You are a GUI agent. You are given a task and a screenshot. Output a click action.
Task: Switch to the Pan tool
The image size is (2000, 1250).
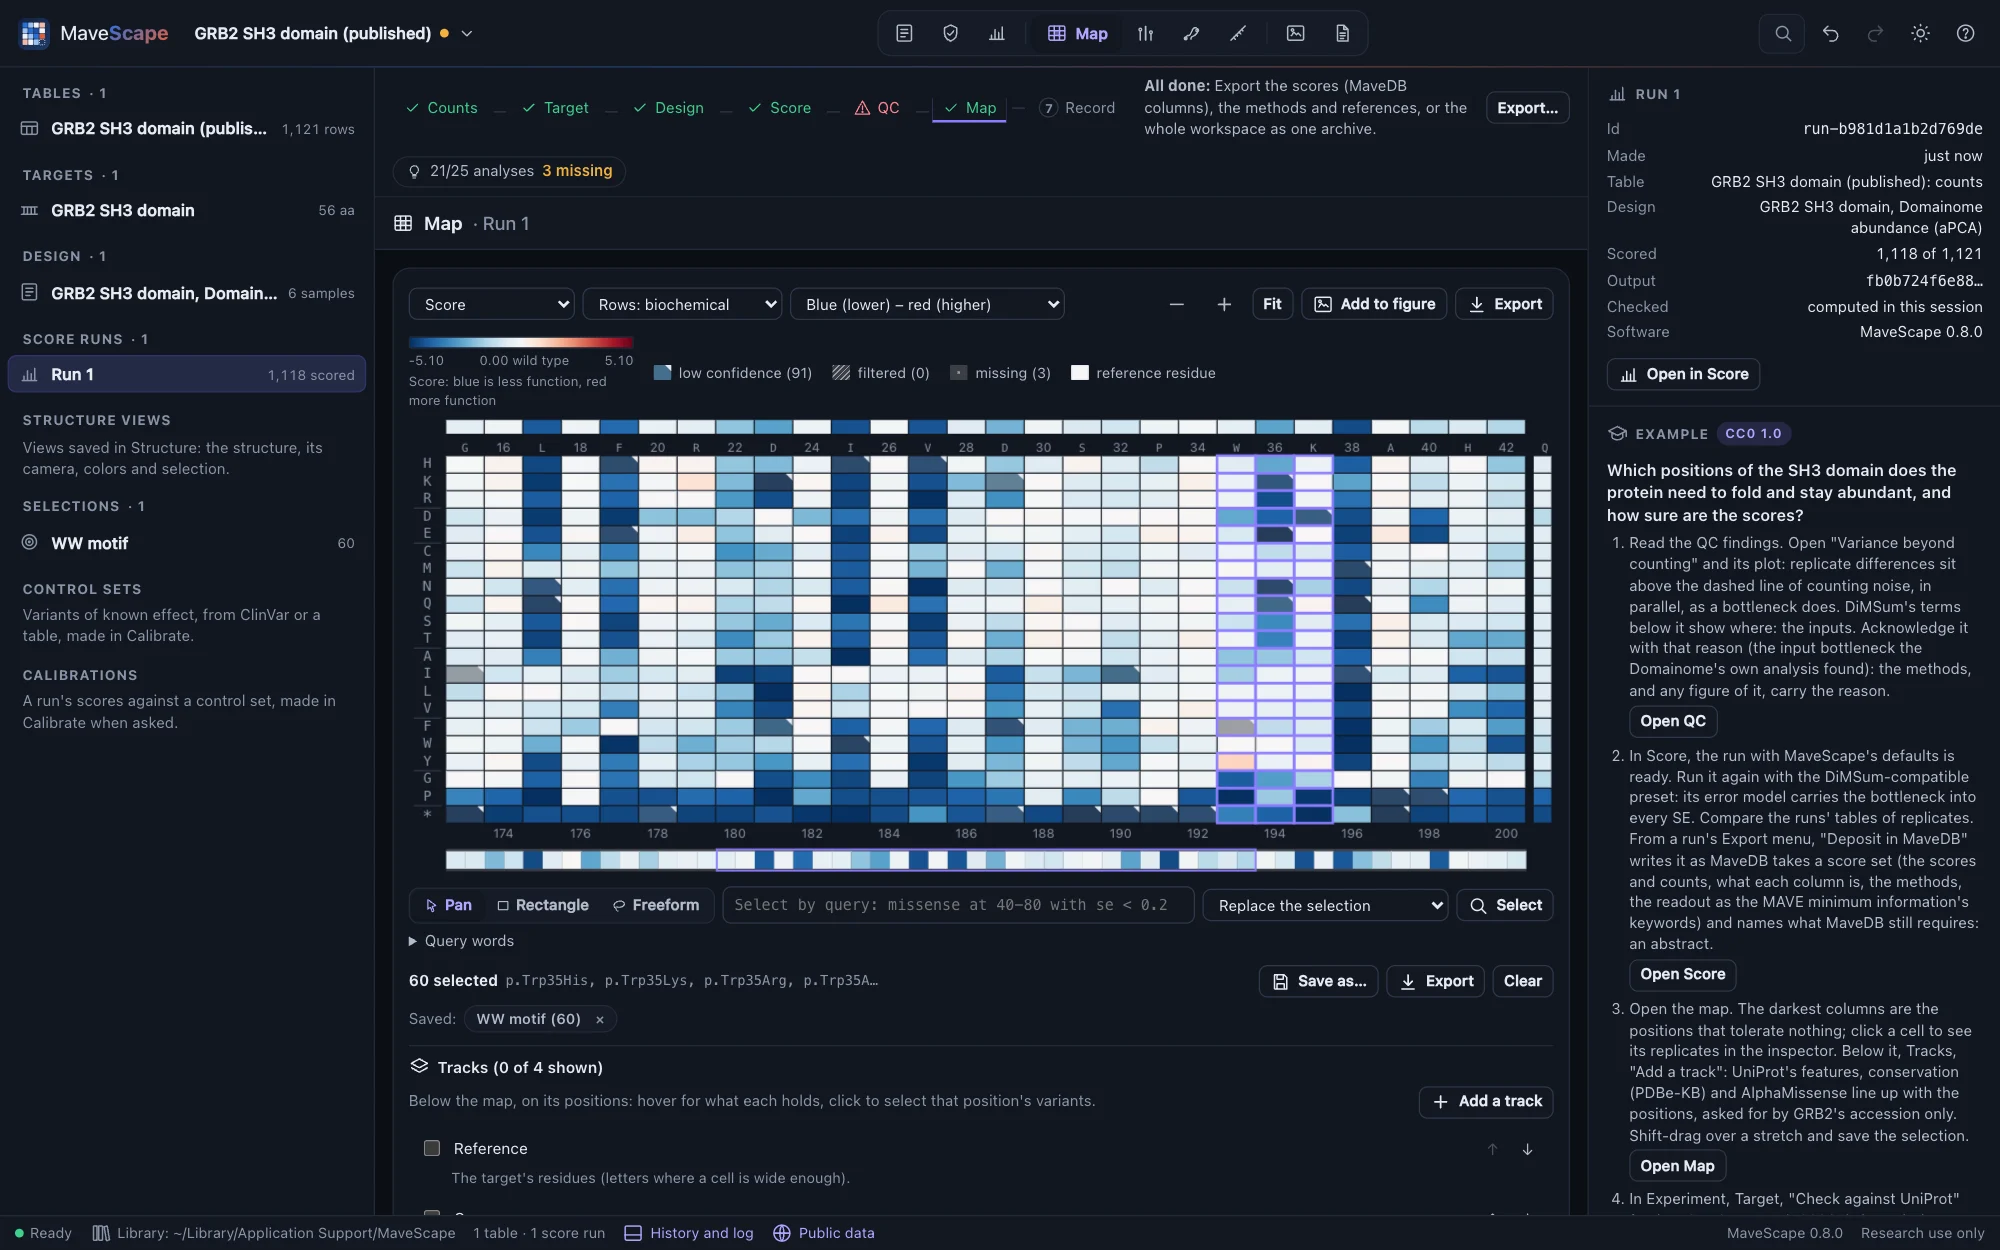449,906
